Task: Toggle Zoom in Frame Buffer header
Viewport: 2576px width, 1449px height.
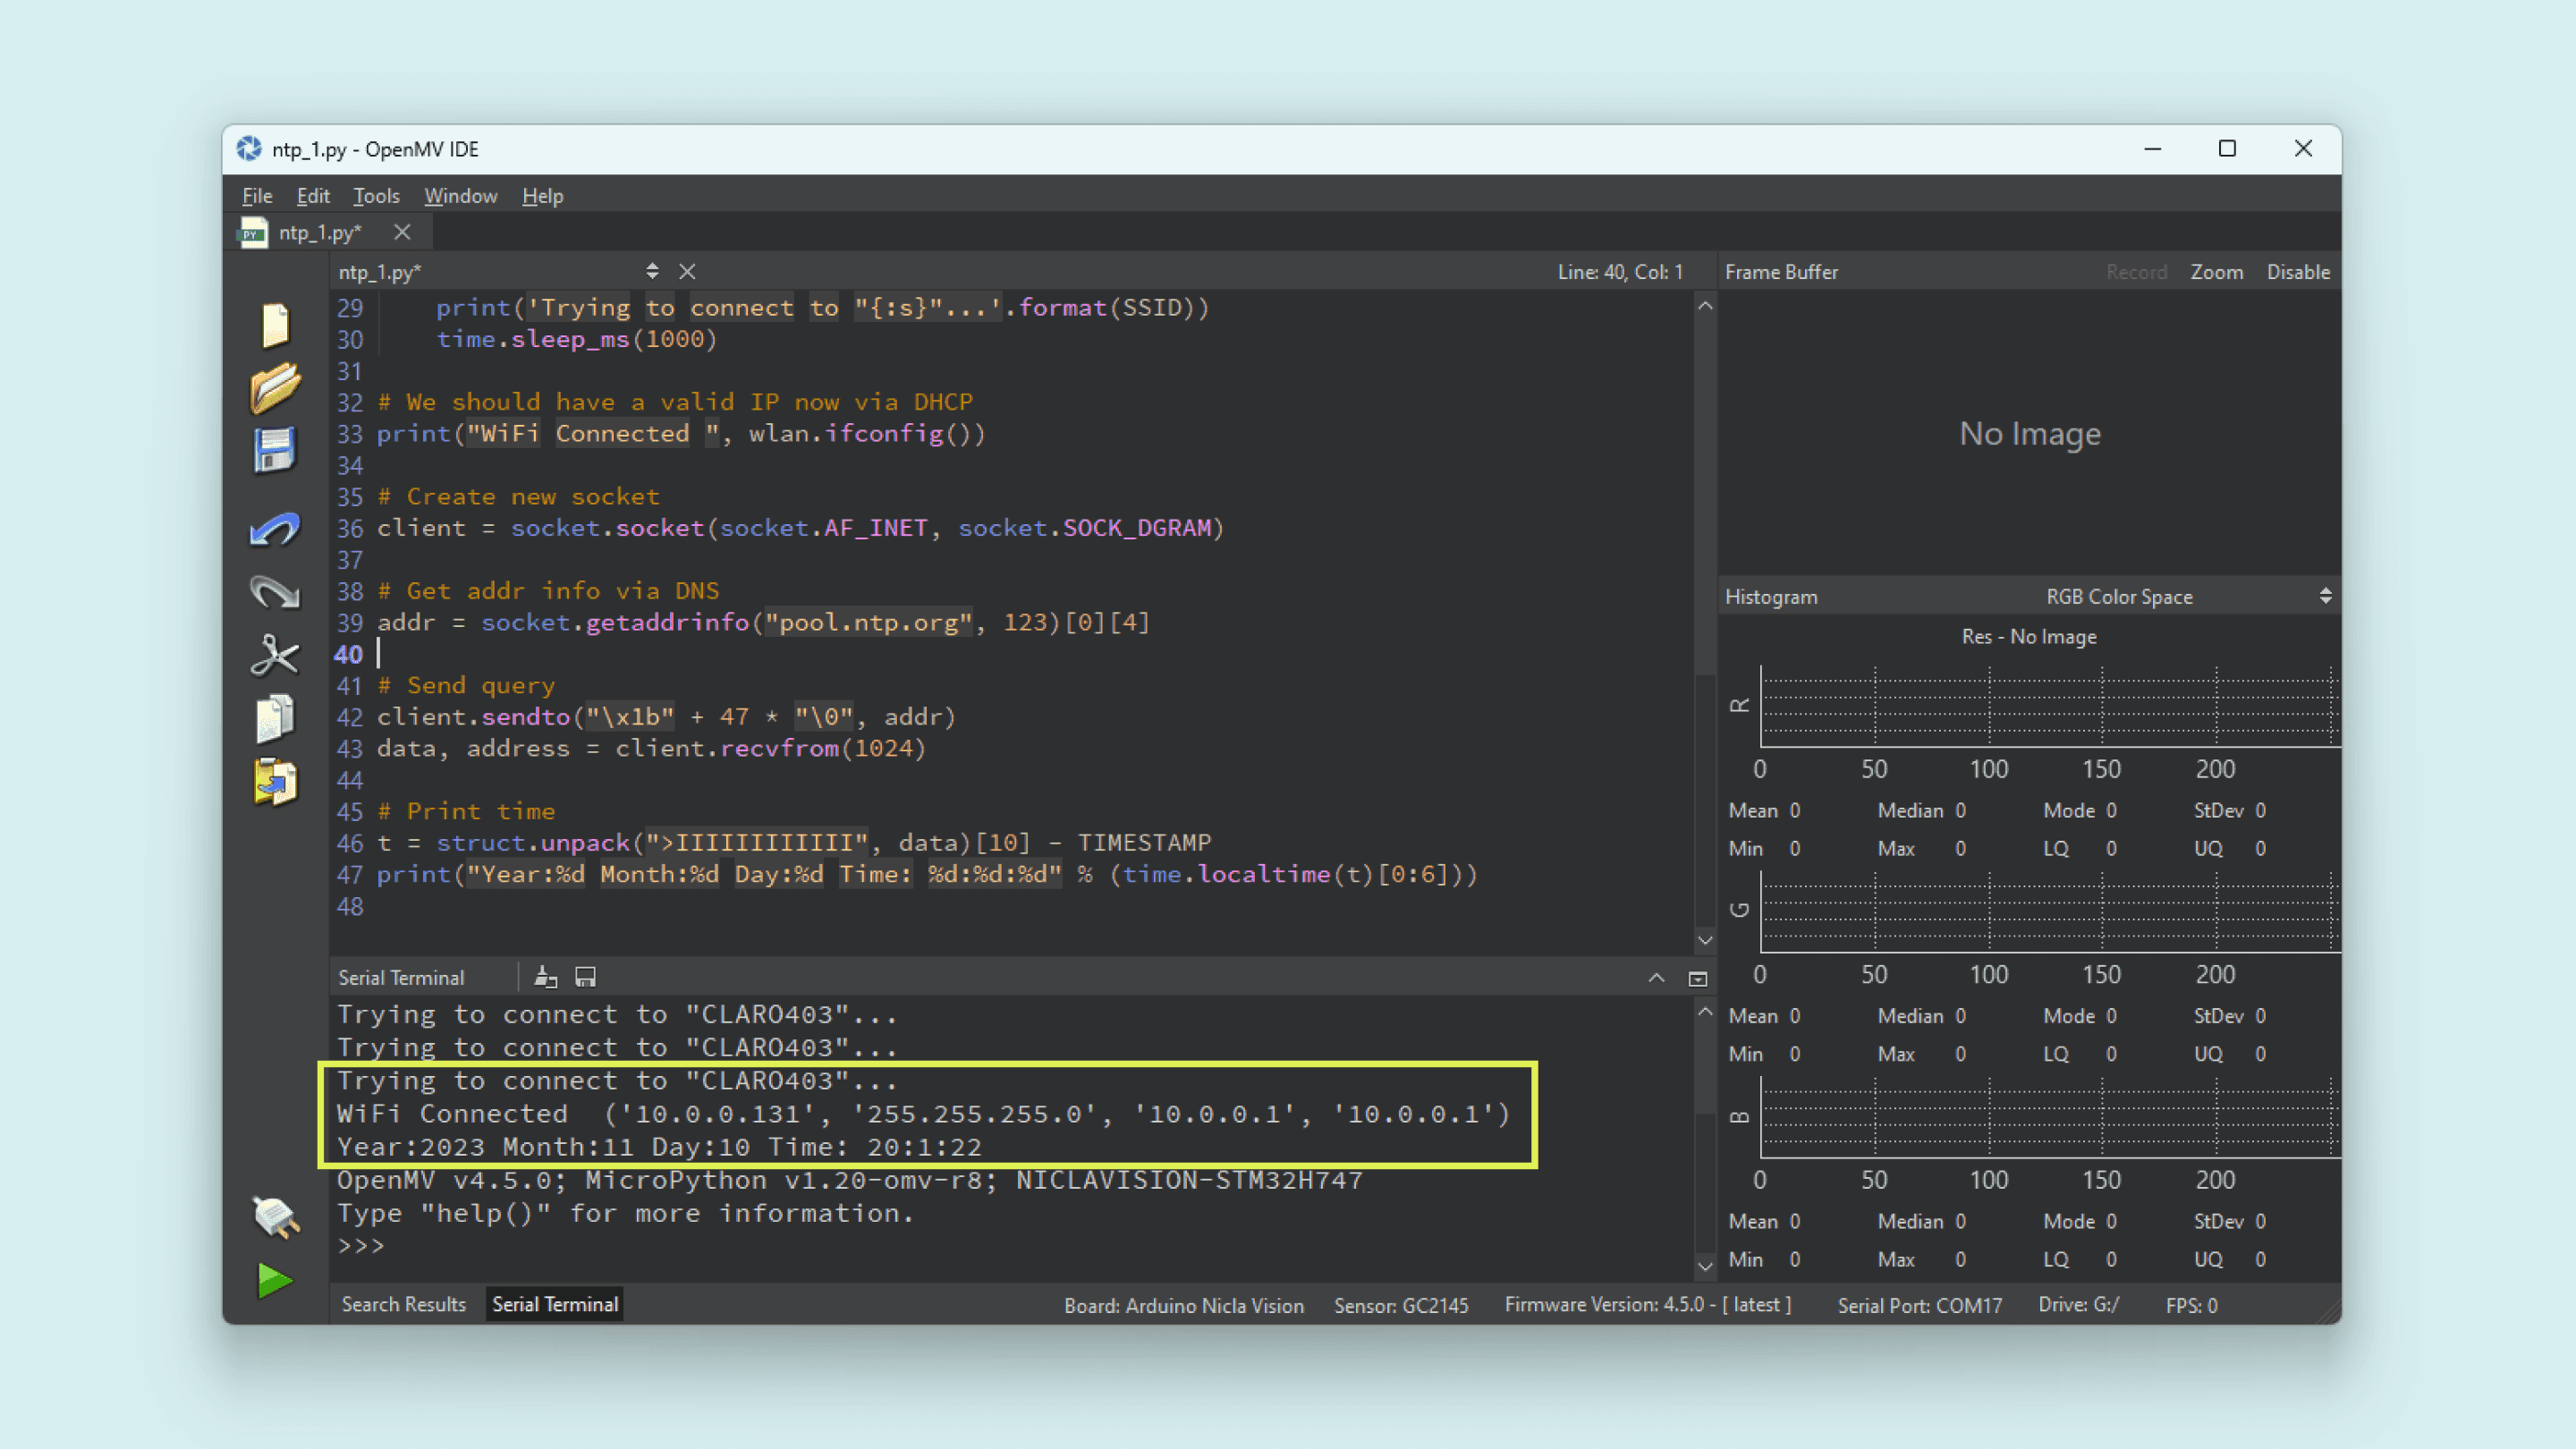Action: point(2216,272)
